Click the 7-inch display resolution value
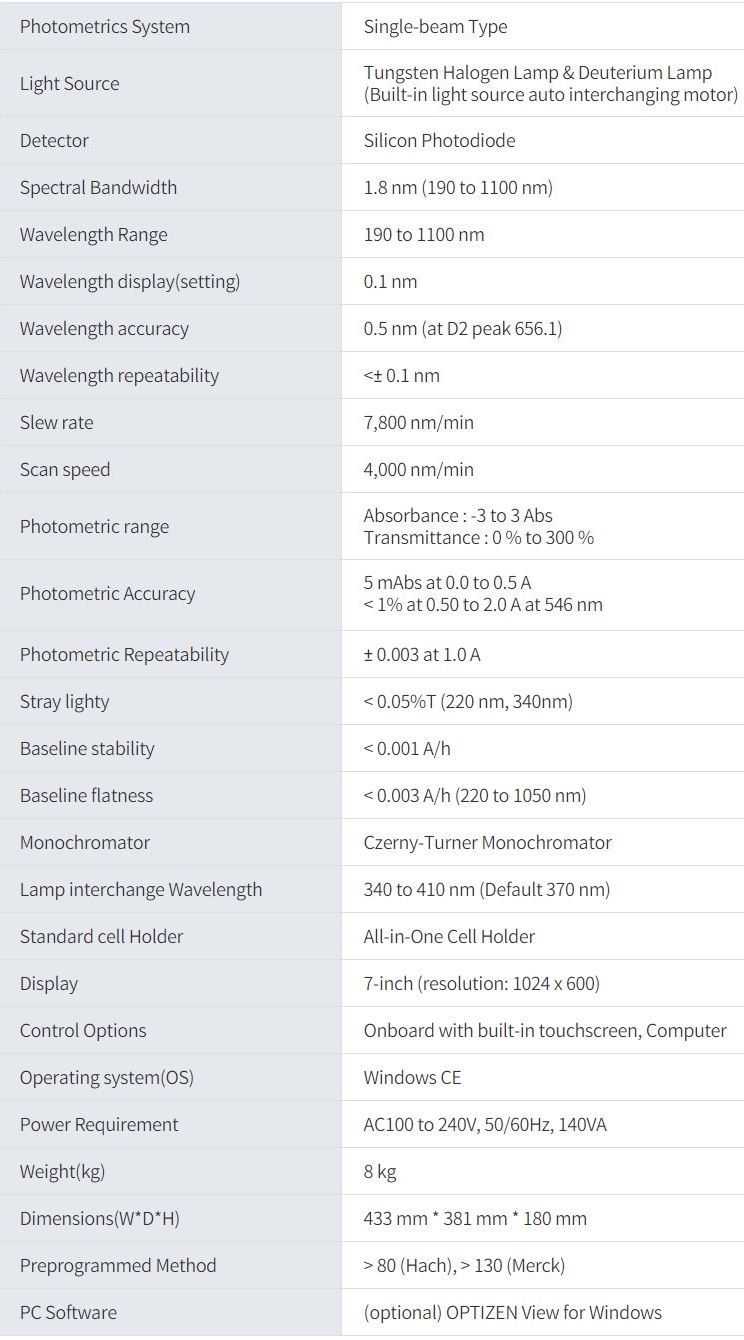Screen dimensions: 744x1340 tap(481, 984)
